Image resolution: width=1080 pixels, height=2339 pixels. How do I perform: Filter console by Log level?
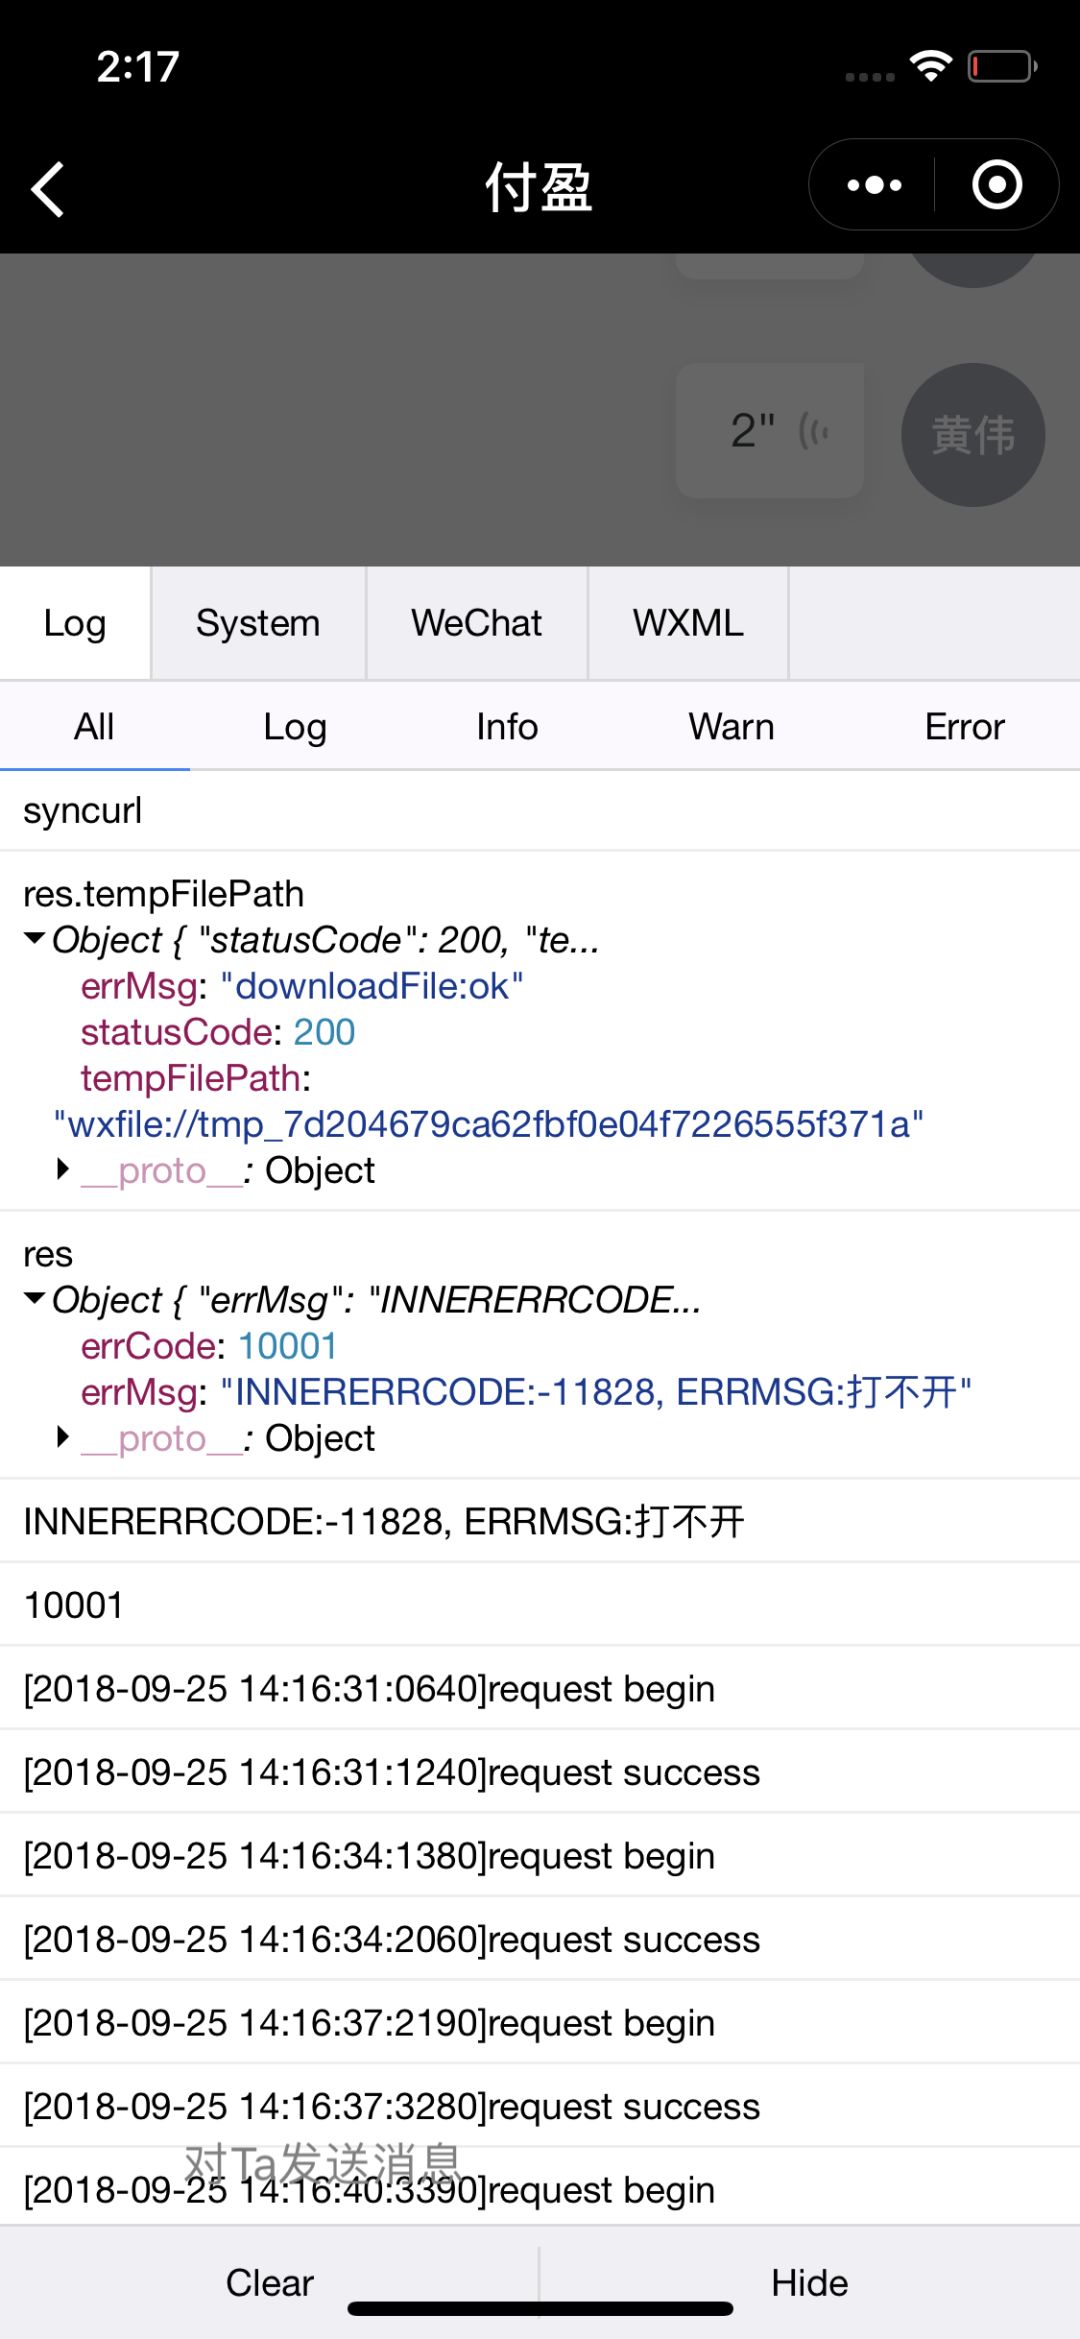click(295, 727)
